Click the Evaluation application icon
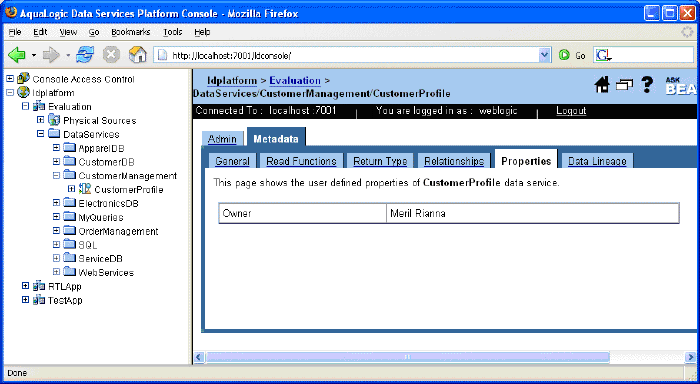The width and height of the screenshot is (700, 384). pyautogui.click(x=39, y=106)
